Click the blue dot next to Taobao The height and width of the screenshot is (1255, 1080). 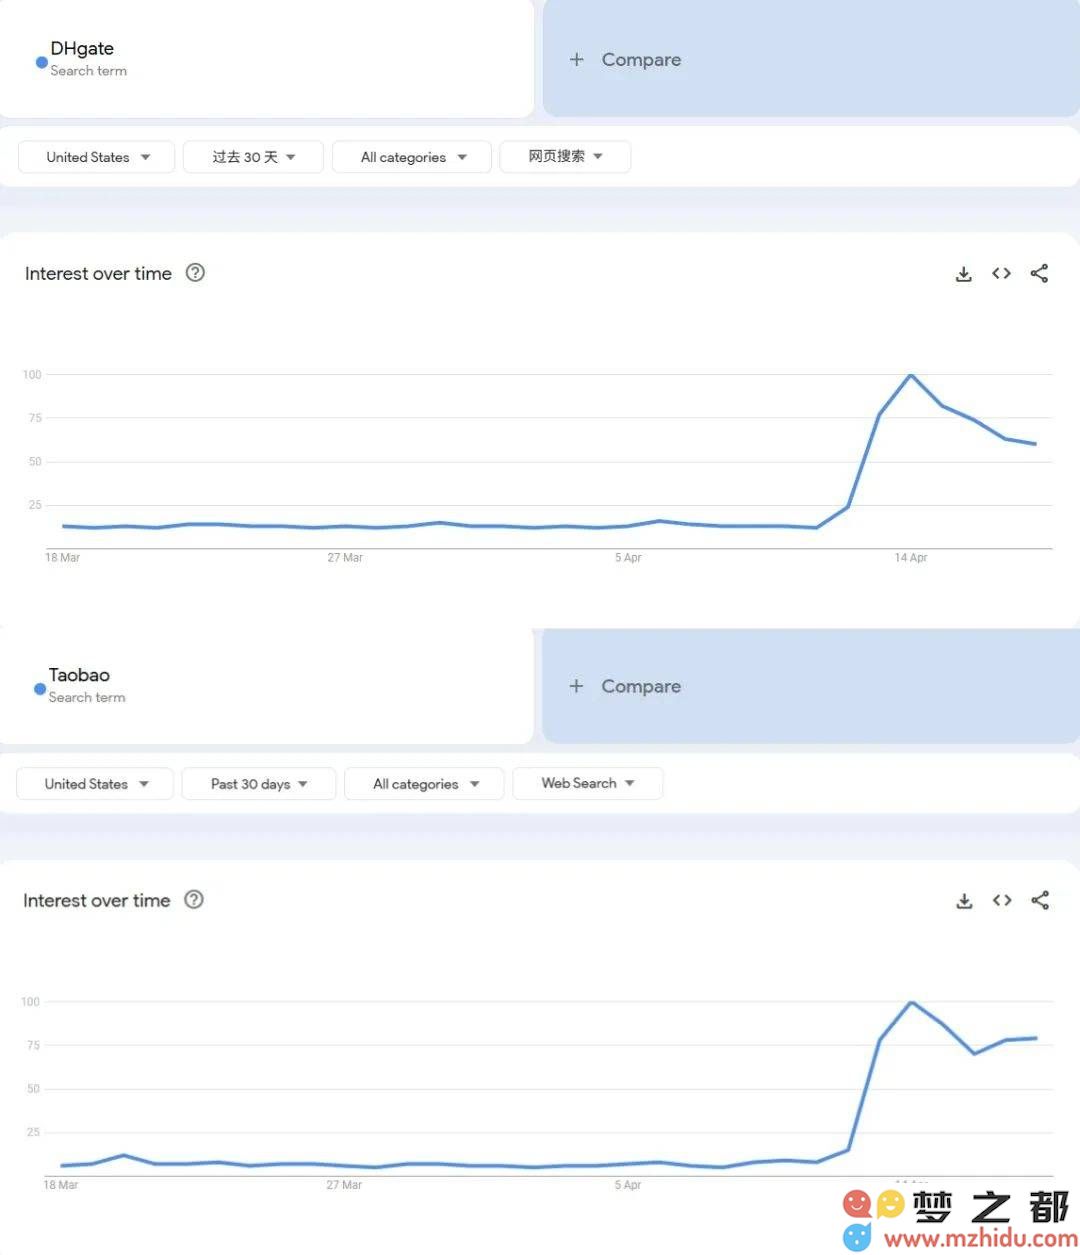(40, 689)
